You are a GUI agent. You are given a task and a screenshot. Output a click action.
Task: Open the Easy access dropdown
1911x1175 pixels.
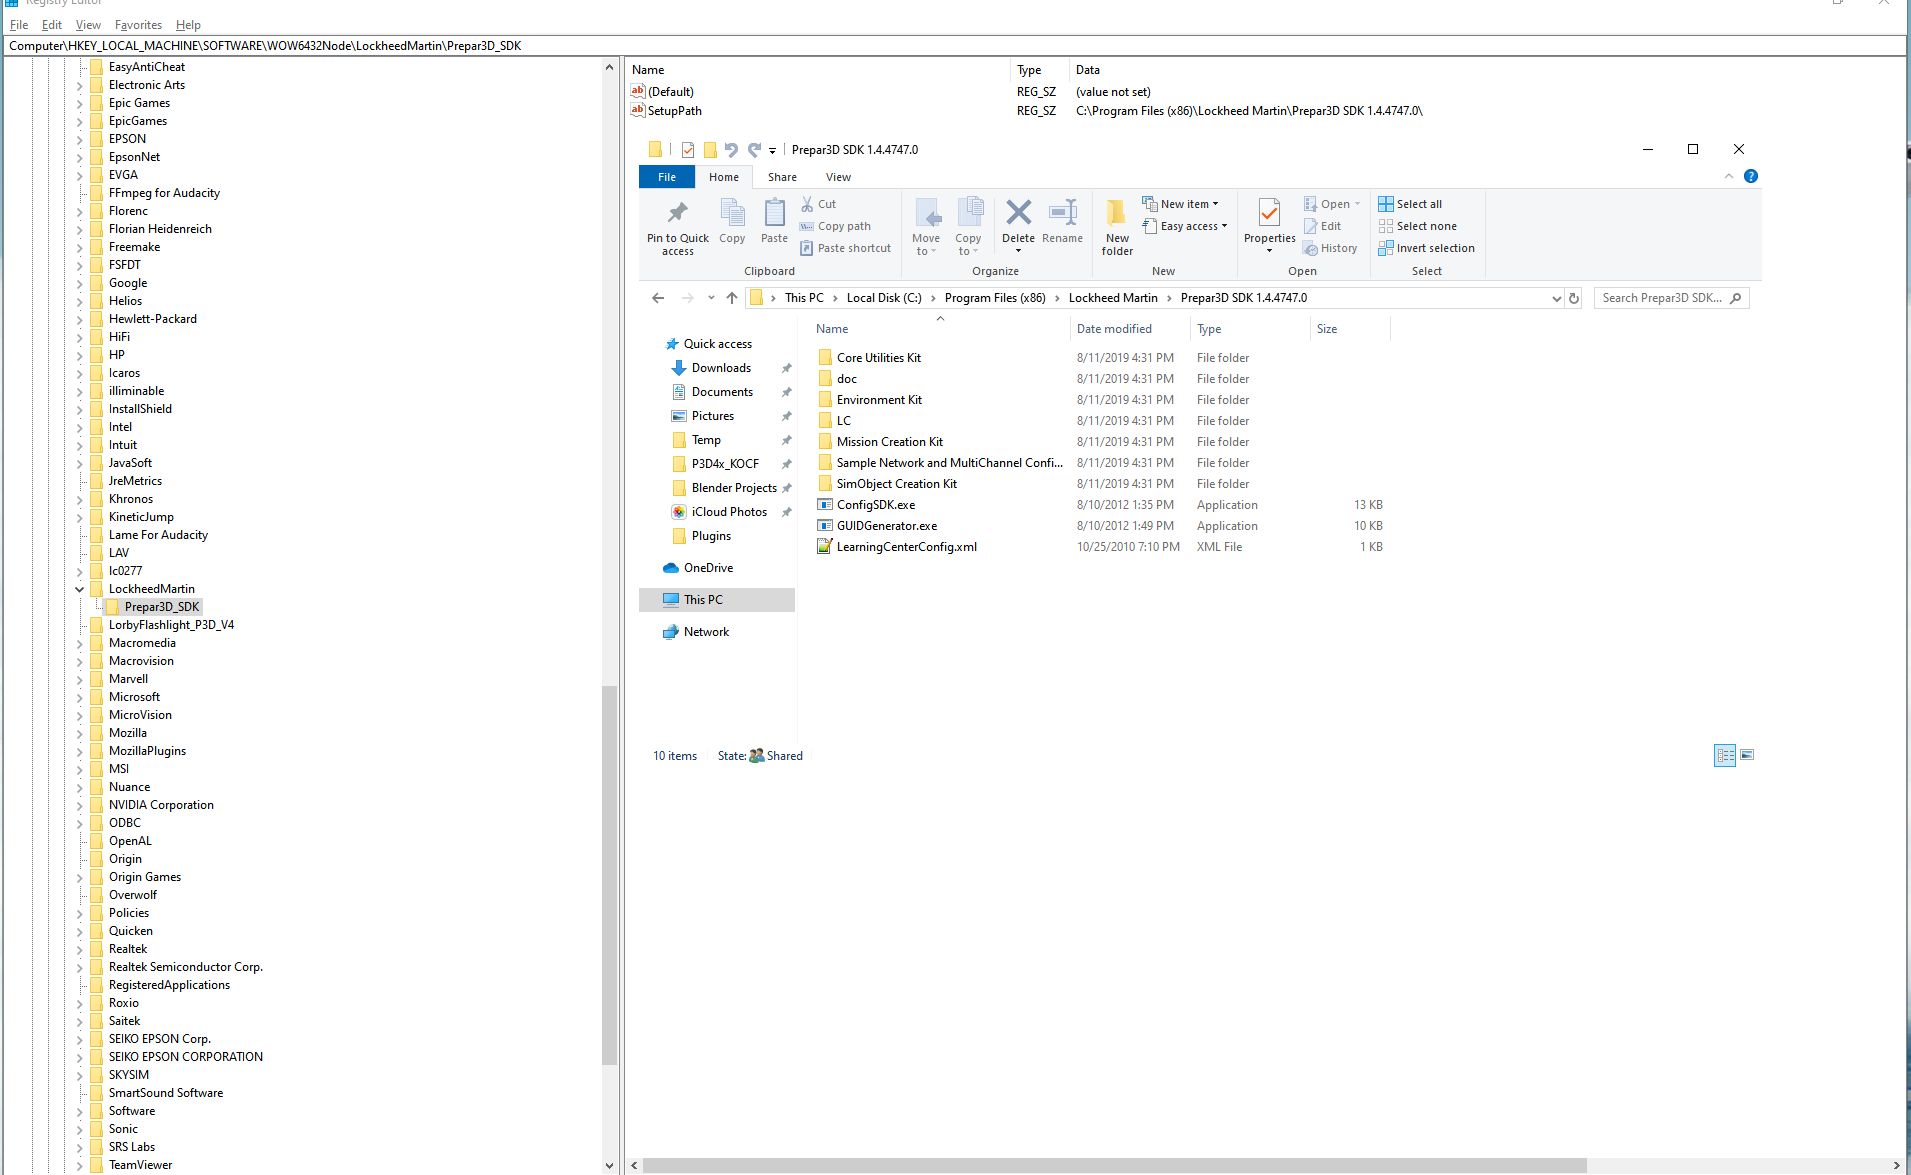point(1185,226)
